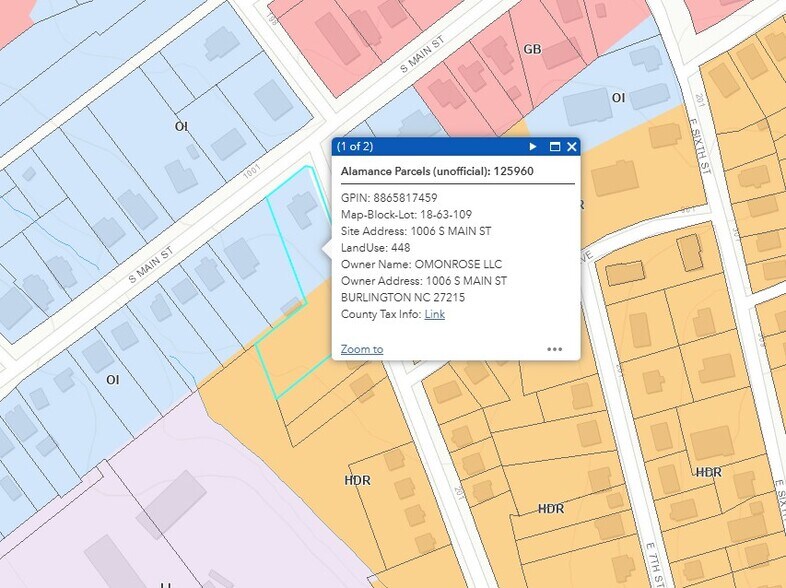Click the LandUse: 448 line
786x588 pixels.
point(376,248)
